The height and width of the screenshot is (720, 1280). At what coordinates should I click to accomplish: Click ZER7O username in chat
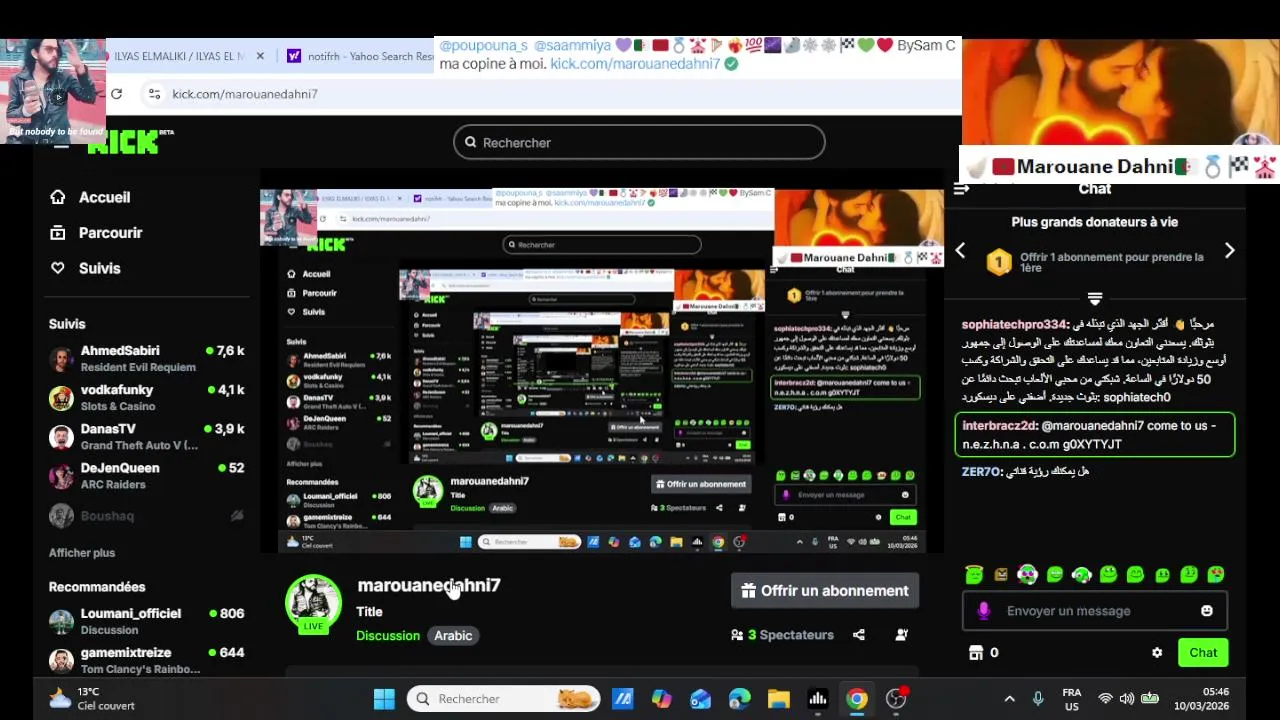coord(981,472)
